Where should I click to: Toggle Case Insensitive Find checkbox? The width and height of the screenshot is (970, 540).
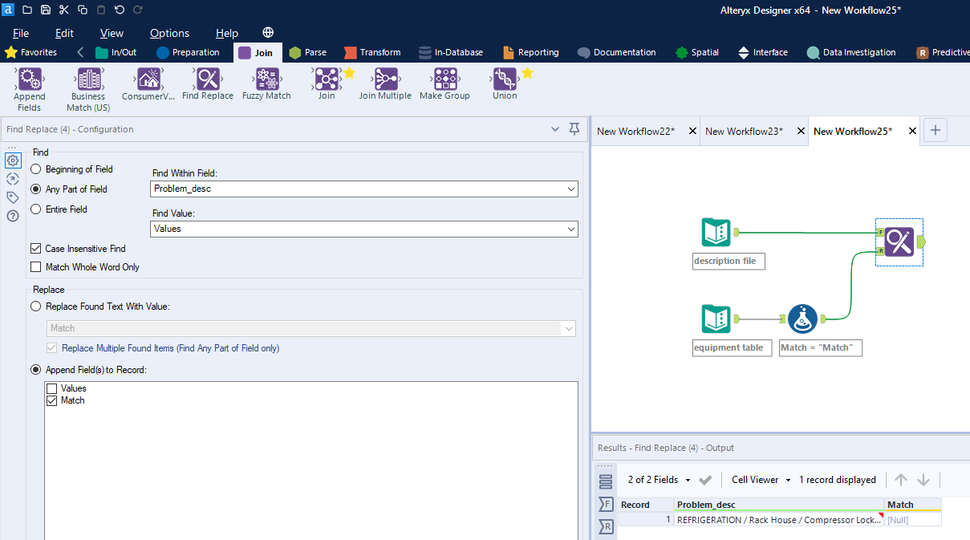36,249
